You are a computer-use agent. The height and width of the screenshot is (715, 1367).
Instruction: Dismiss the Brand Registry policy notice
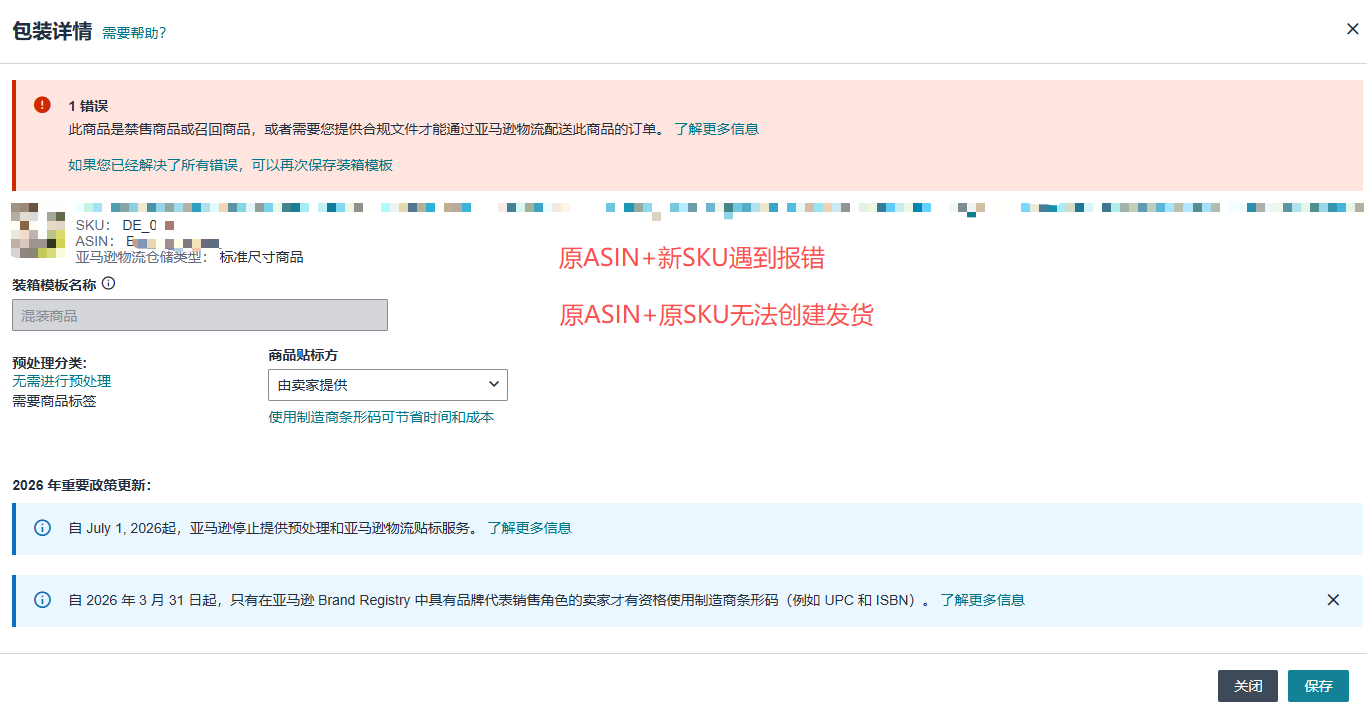tap(1333, 600)
